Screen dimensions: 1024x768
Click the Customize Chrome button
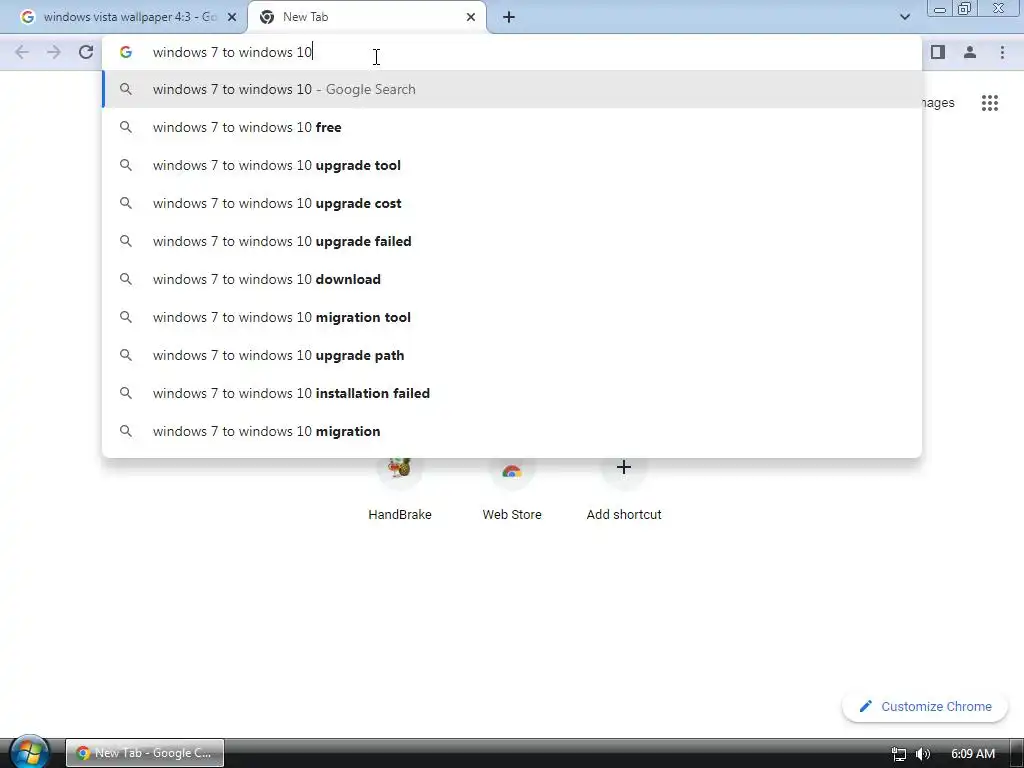pyautogui.click(x=925, y=707)
